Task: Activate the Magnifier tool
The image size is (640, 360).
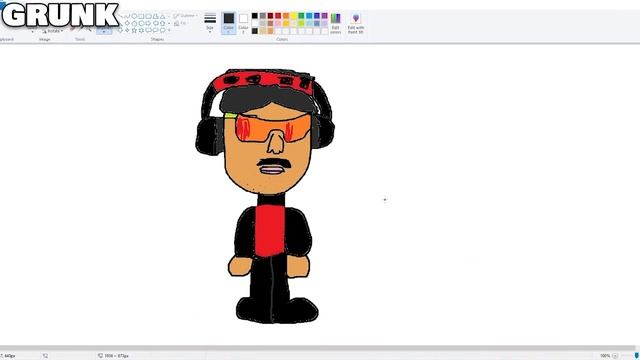Action: click(89, 30)
